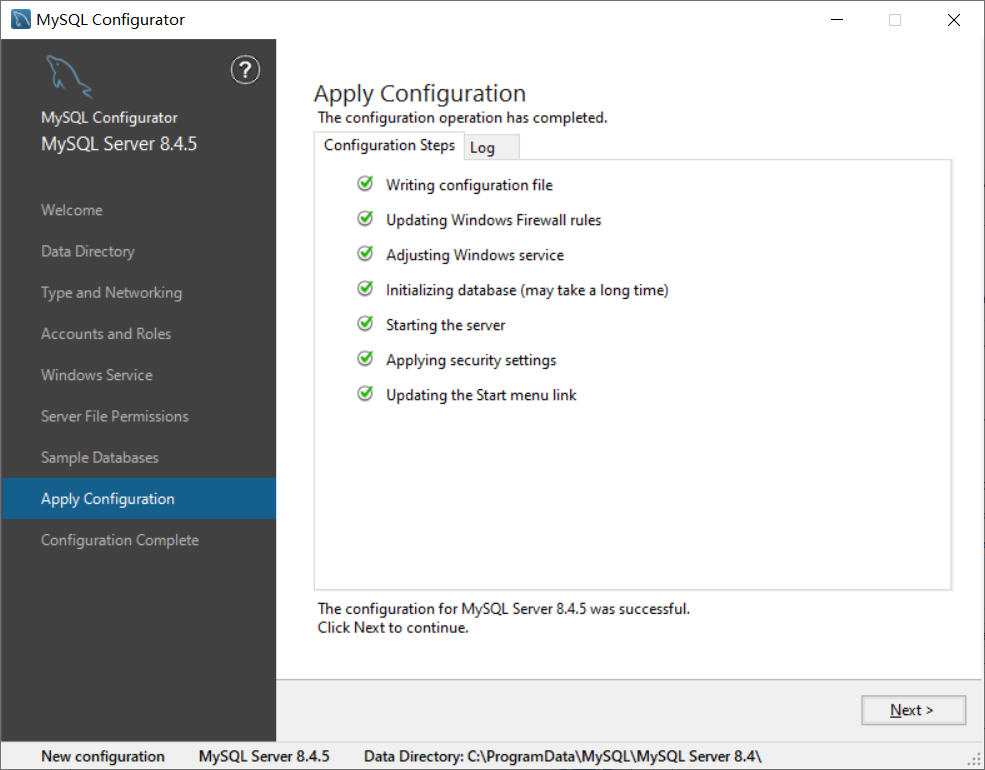Select Sample Databases sidebar step
Image resolution: width=985 pixels, height=770 pixels.
100,458
